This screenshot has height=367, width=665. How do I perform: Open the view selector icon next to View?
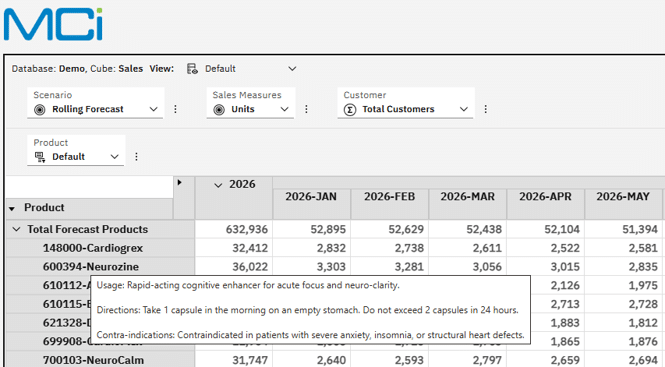(192, 69)
